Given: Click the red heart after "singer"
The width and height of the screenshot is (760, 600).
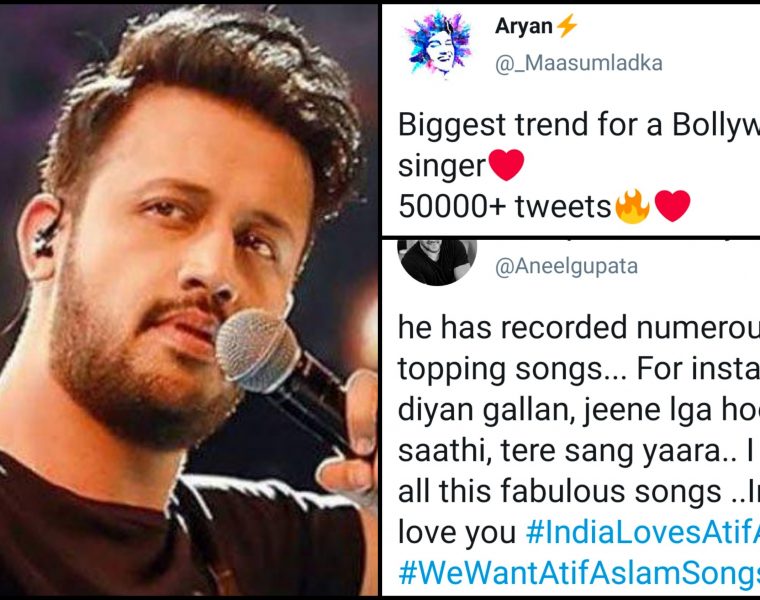Looking at the screenshot, I should click(x=507, y=165).
